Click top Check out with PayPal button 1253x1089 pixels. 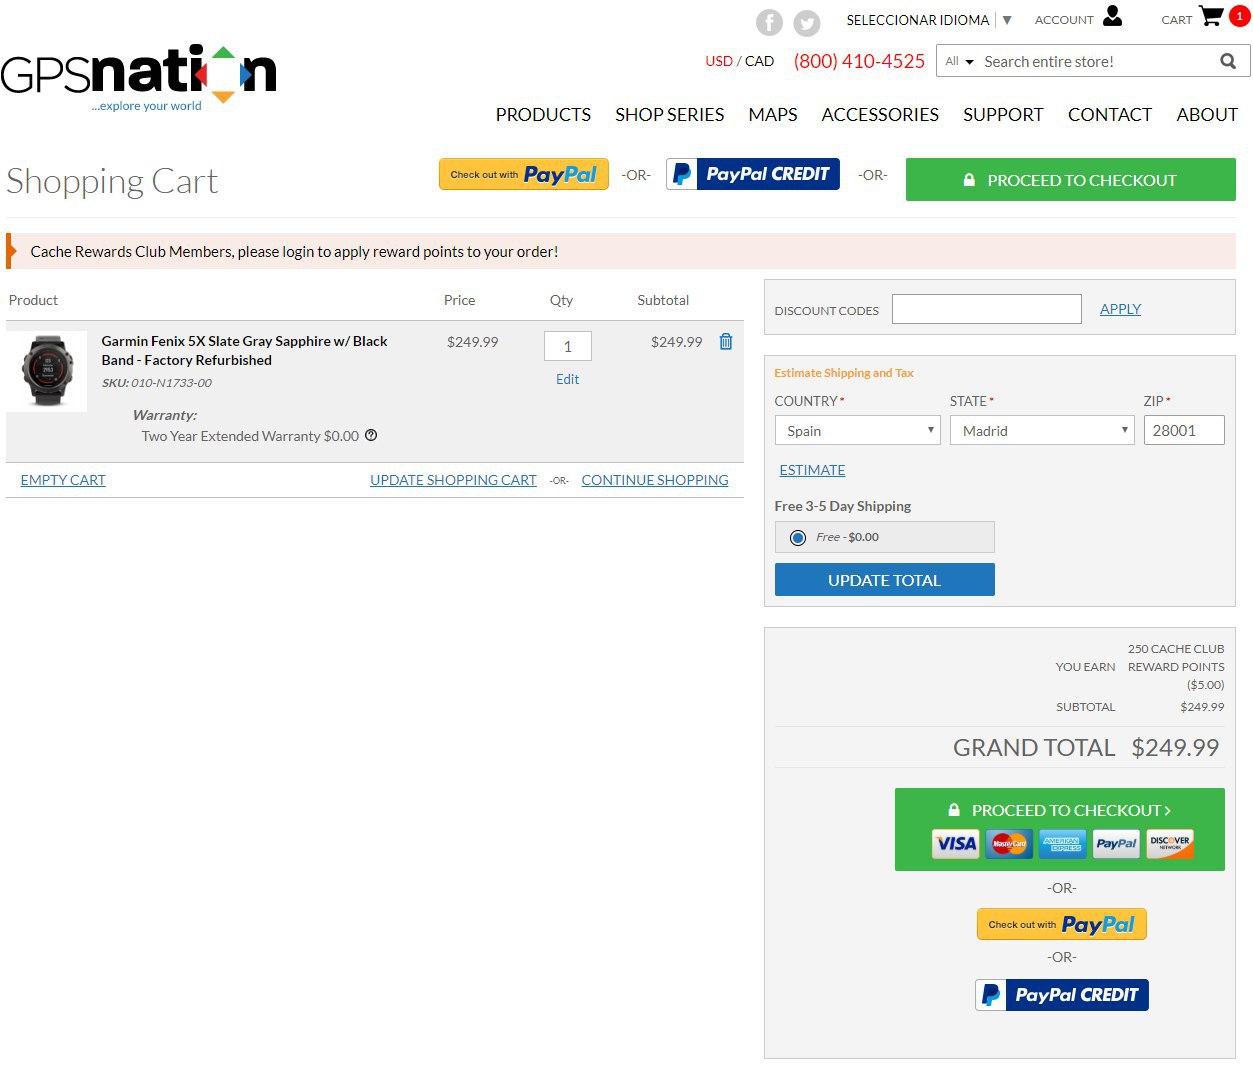(x=524, y=174)
